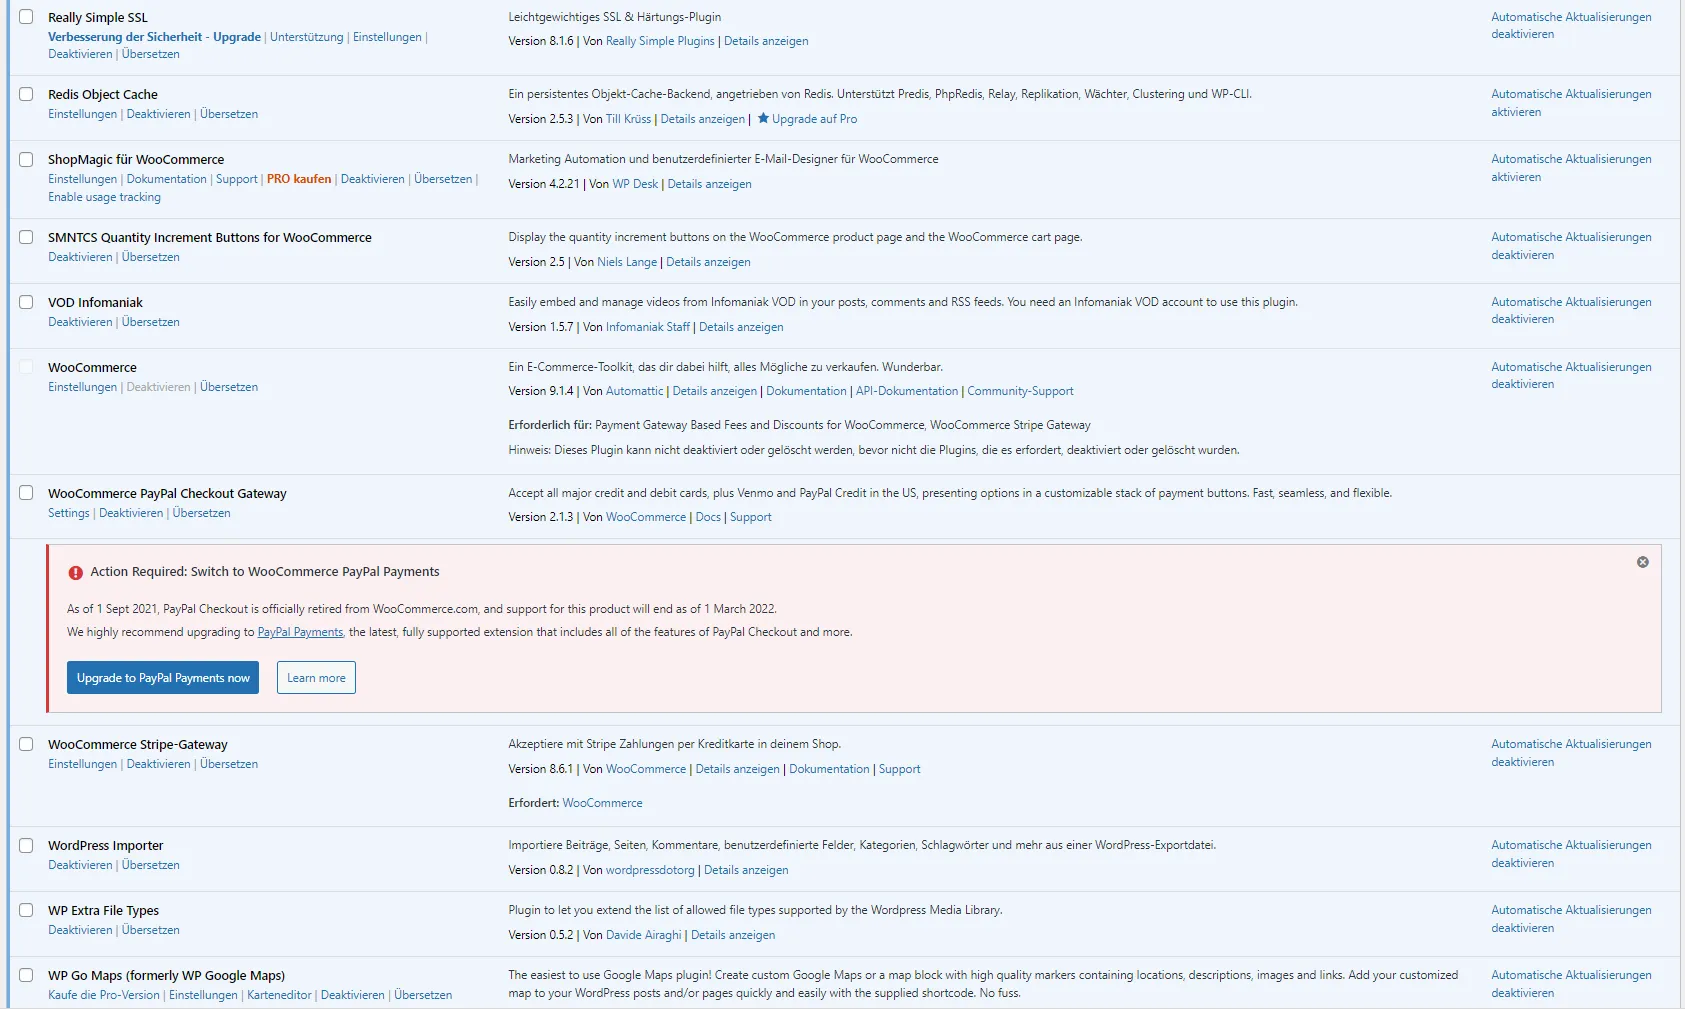1685x1009 pixels.
Task: Follow the PayPal Payments link in the notice
Action: [300, 632]
